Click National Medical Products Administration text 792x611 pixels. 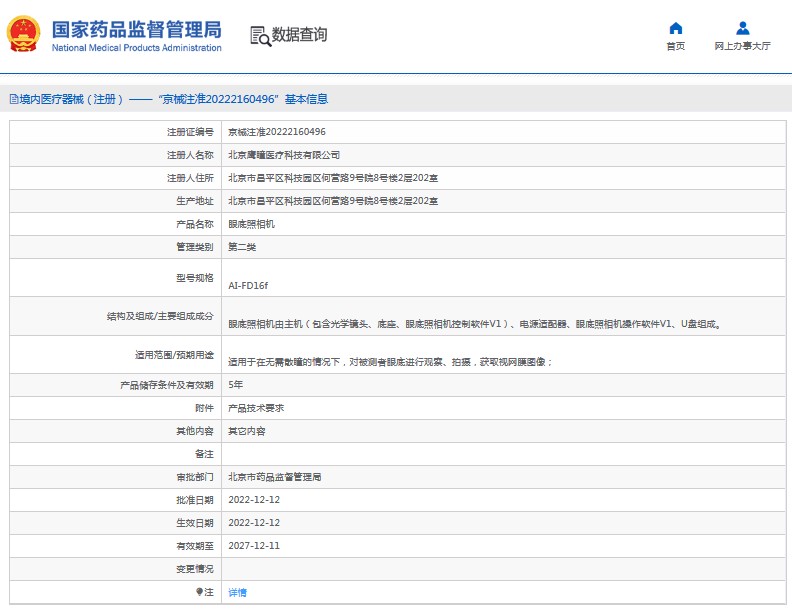pos(136,48)
